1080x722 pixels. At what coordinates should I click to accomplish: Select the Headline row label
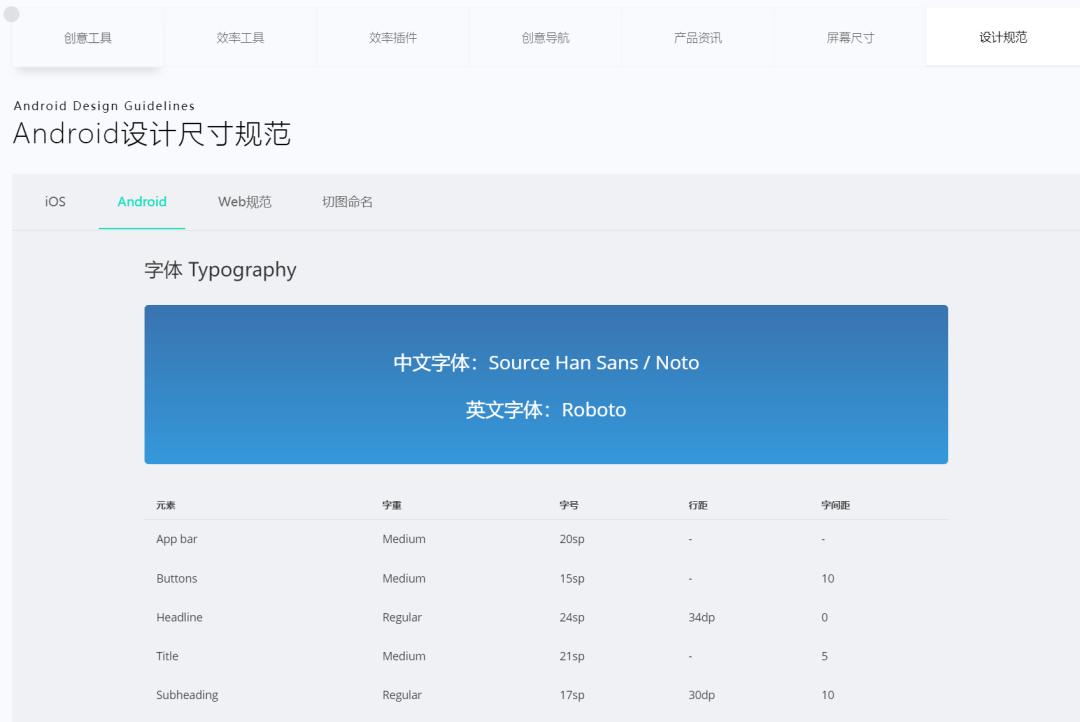coord(179,618)
